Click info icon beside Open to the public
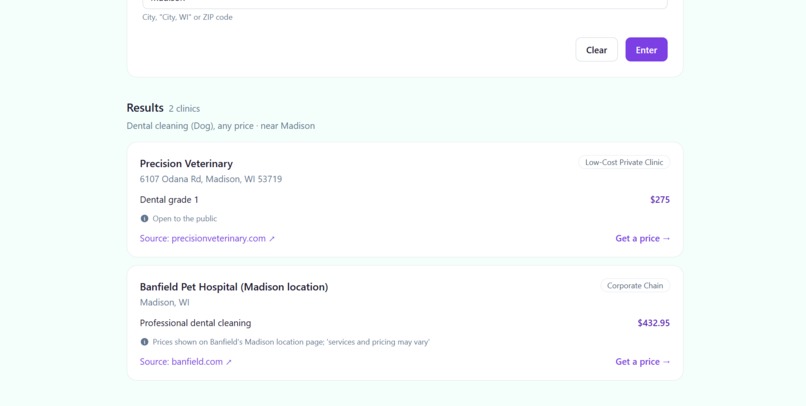Image resolution: width=806 pixels, height=406 pixels. click(x=144, y=218)
